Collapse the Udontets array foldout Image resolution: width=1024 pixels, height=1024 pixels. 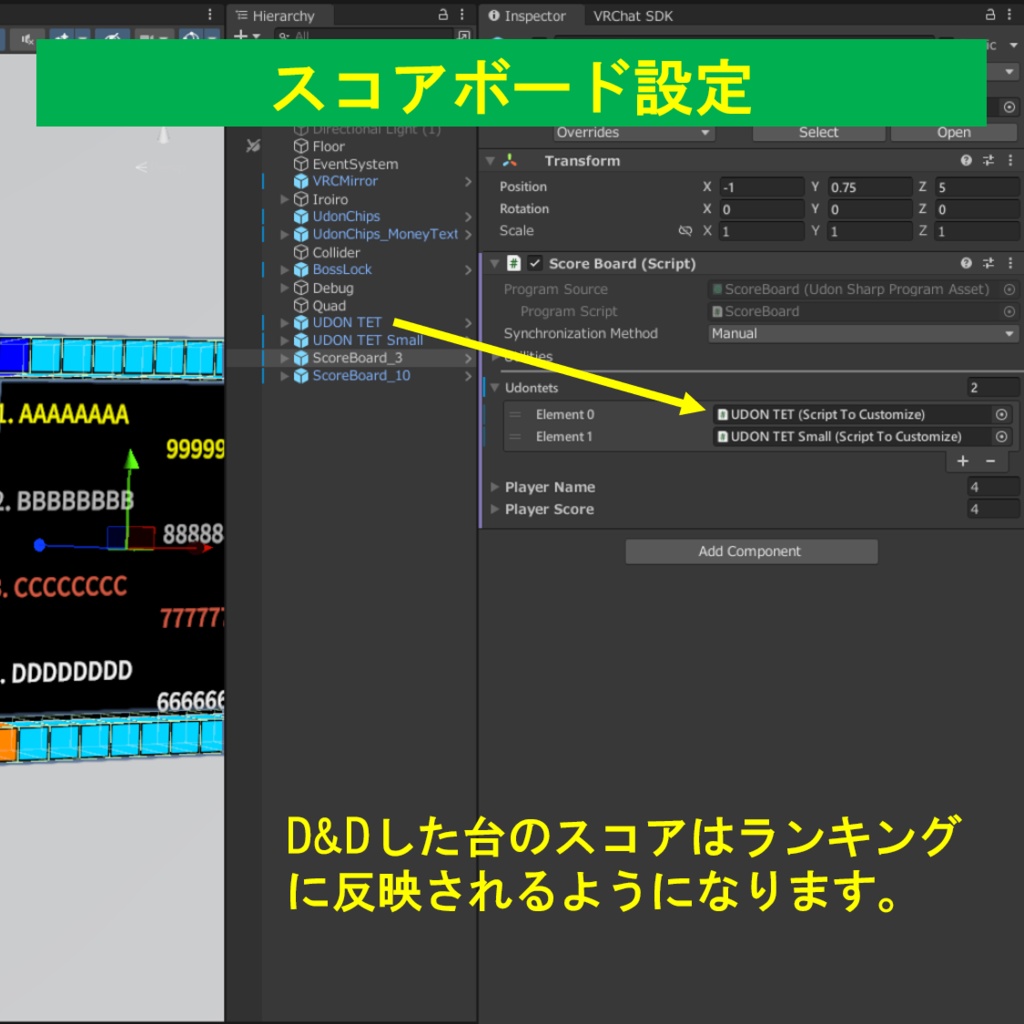[494, 388]
